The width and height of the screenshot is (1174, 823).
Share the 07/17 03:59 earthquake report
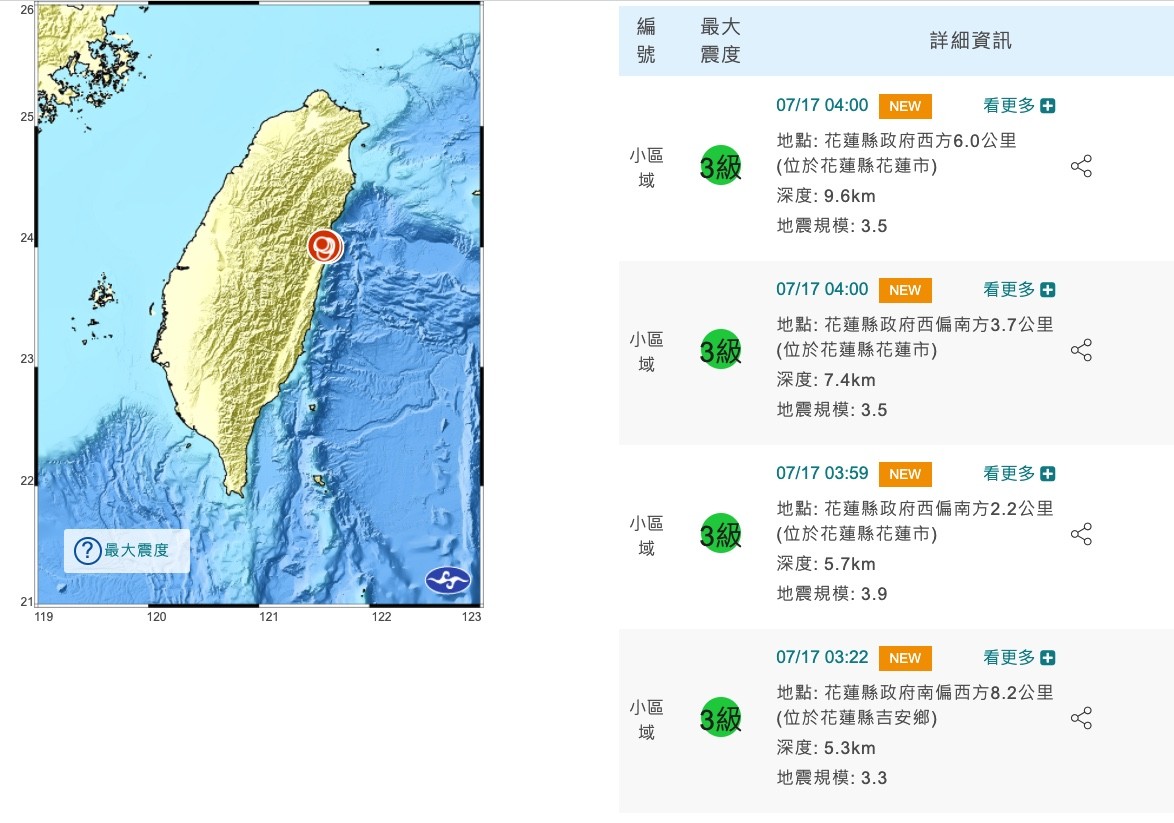(x=1081, y=534)
